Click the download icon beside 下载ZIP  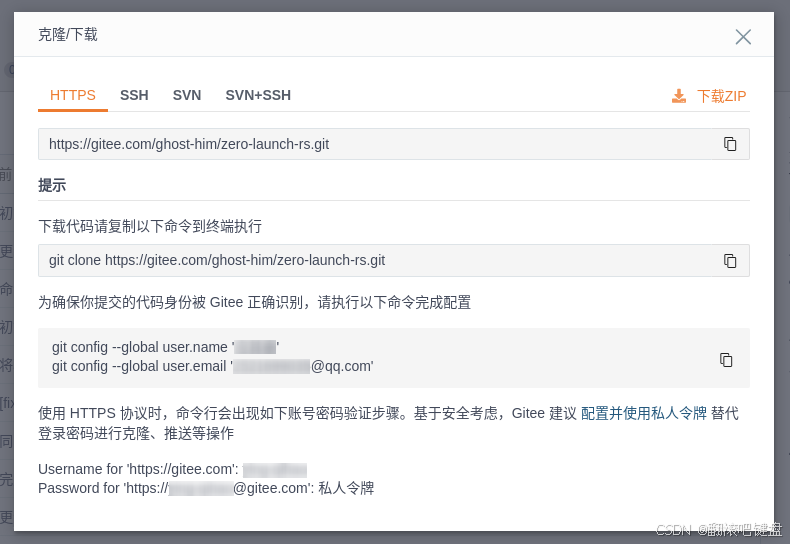679,96
